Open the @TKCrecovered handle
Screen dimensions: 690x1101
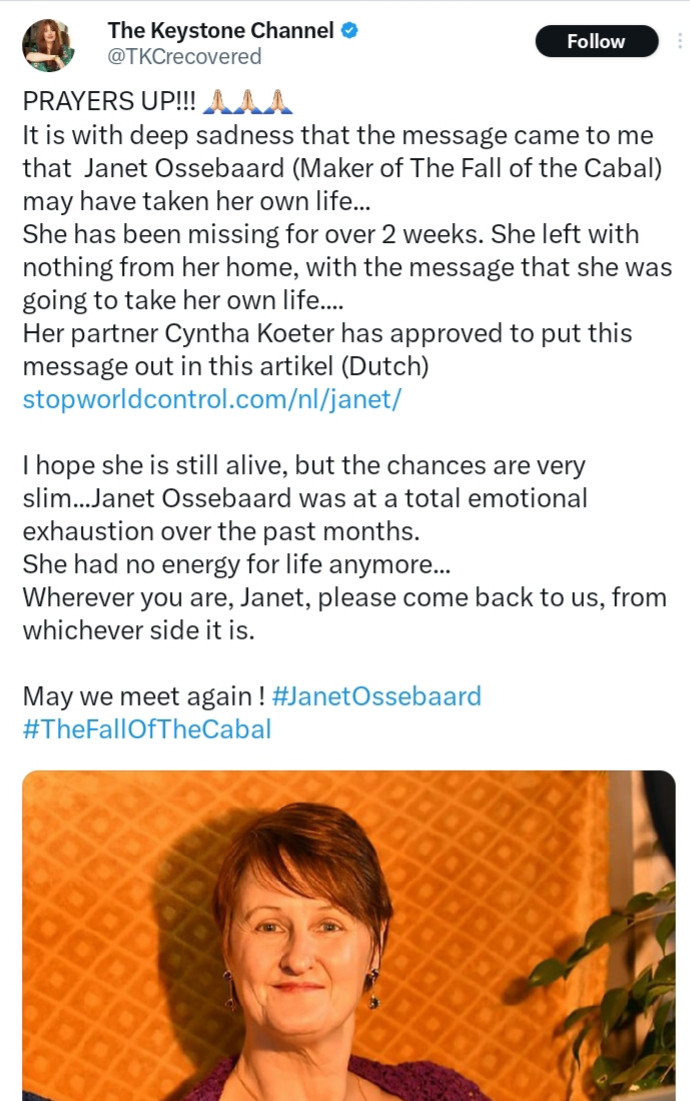[x=184, y=56]
